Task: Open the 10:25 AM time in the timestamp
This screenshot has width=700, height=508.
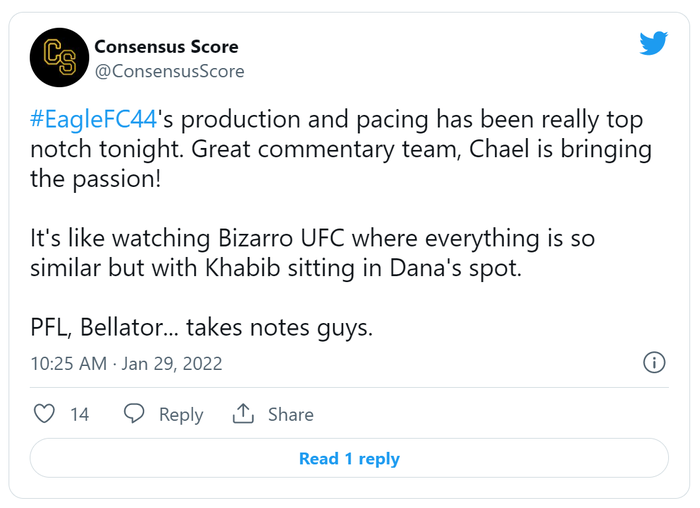Action: (69, 364)
